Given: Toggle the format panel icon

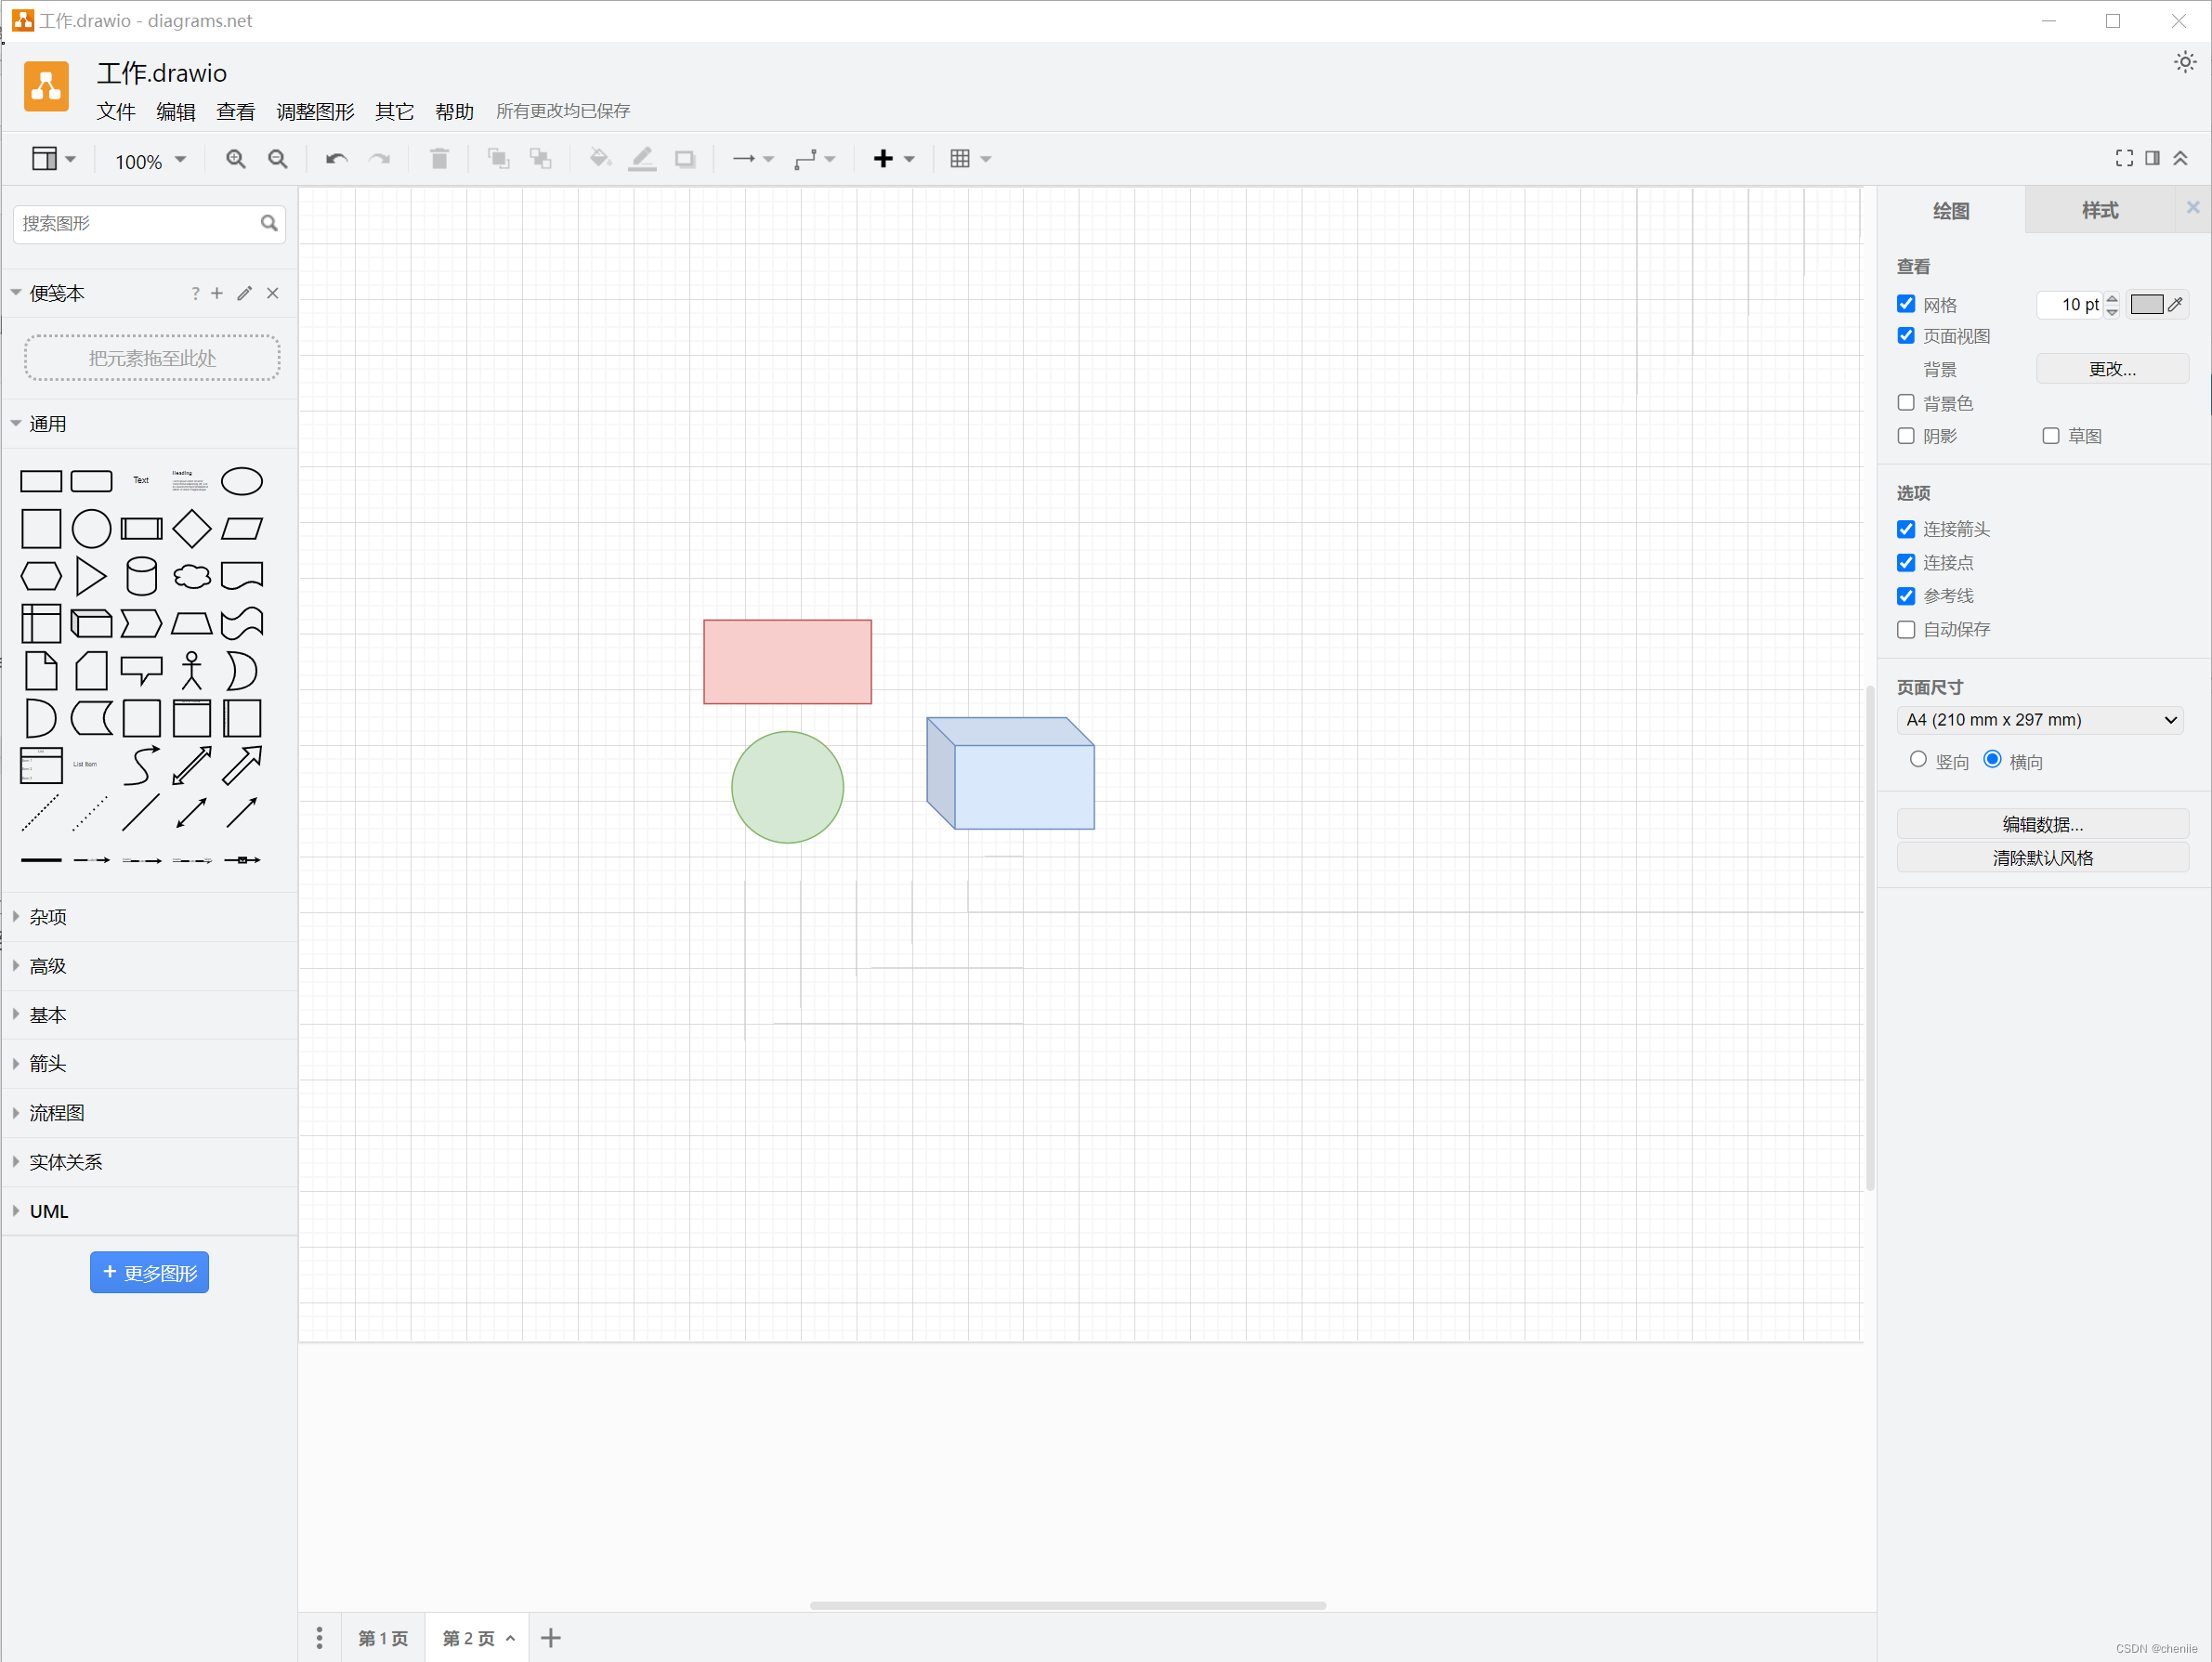Looking at the screenshot, I should [x=2152, y=158].
